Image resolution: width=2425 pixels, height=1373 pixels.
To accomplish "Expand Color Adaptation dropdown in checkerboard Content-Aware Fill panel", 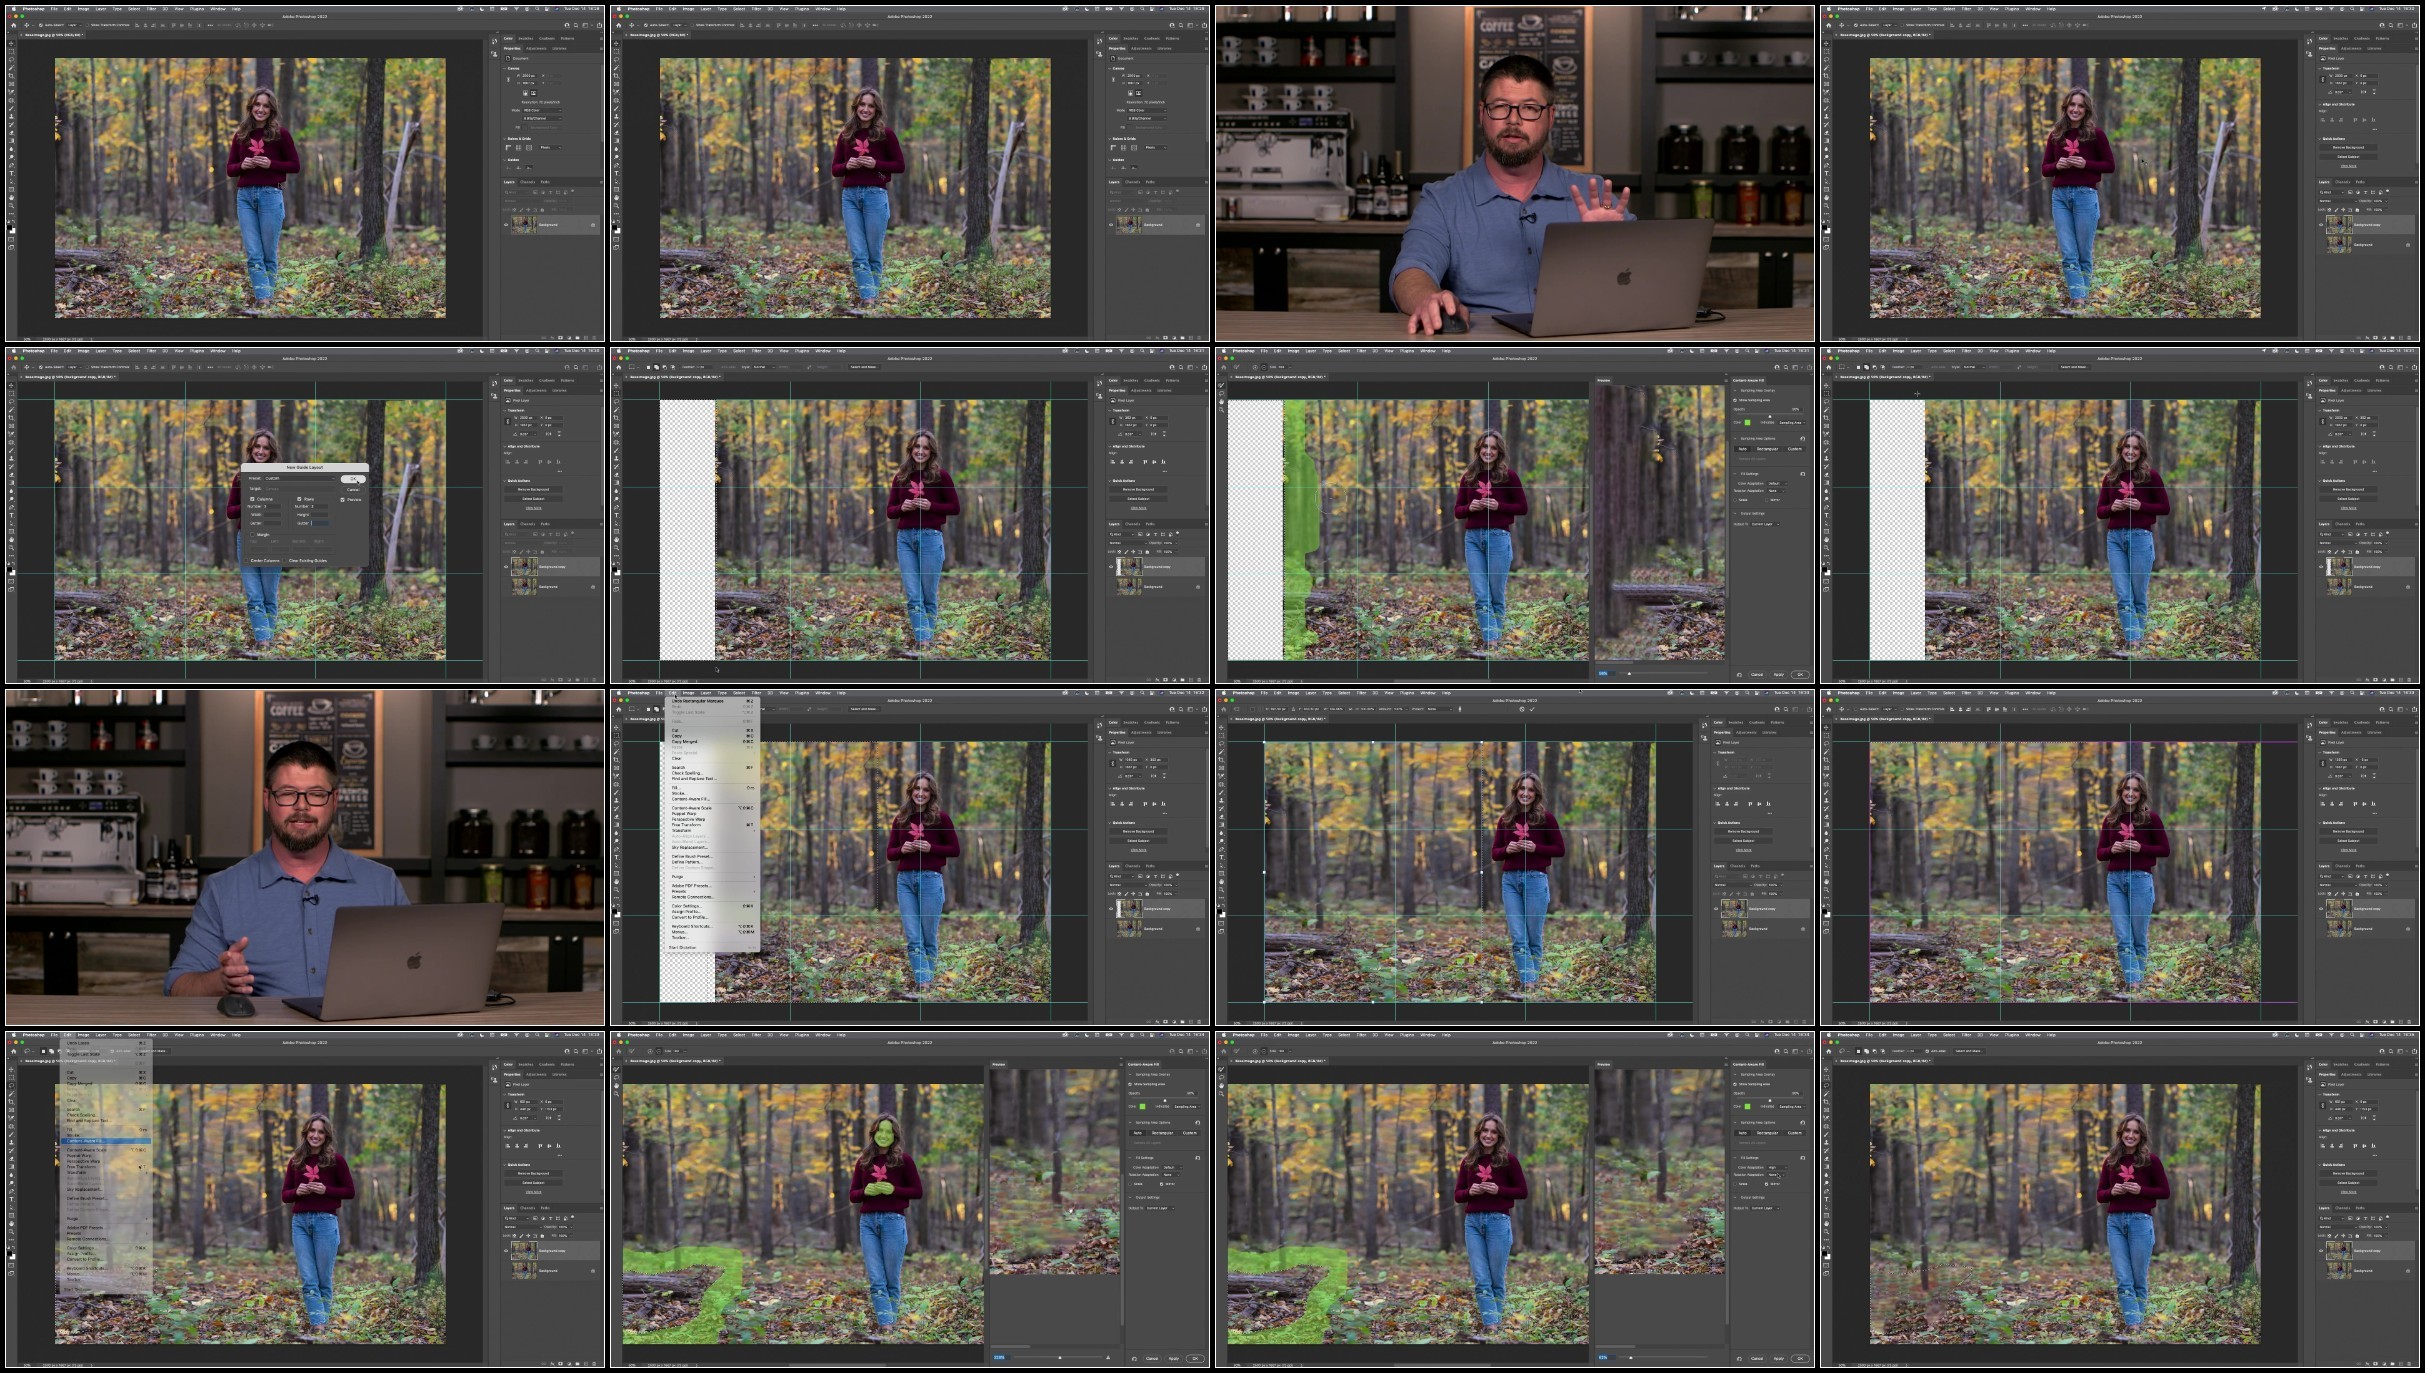I will pos(1777,483).
